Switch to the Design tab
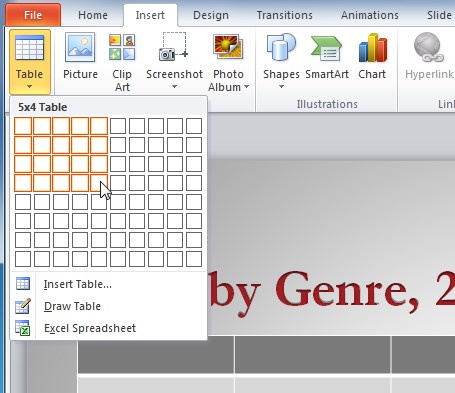455x393 pixels. [x=211, y=15]
